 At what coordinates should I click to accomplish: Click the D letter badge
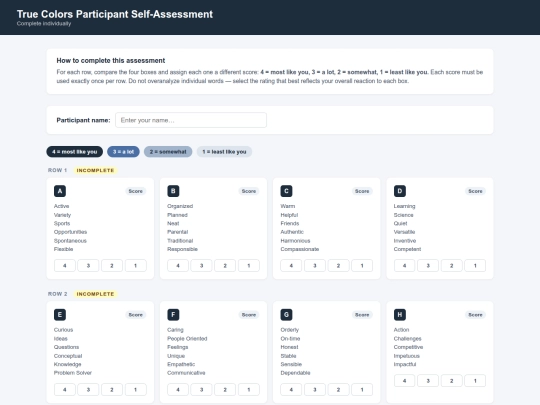click(400, 191)
